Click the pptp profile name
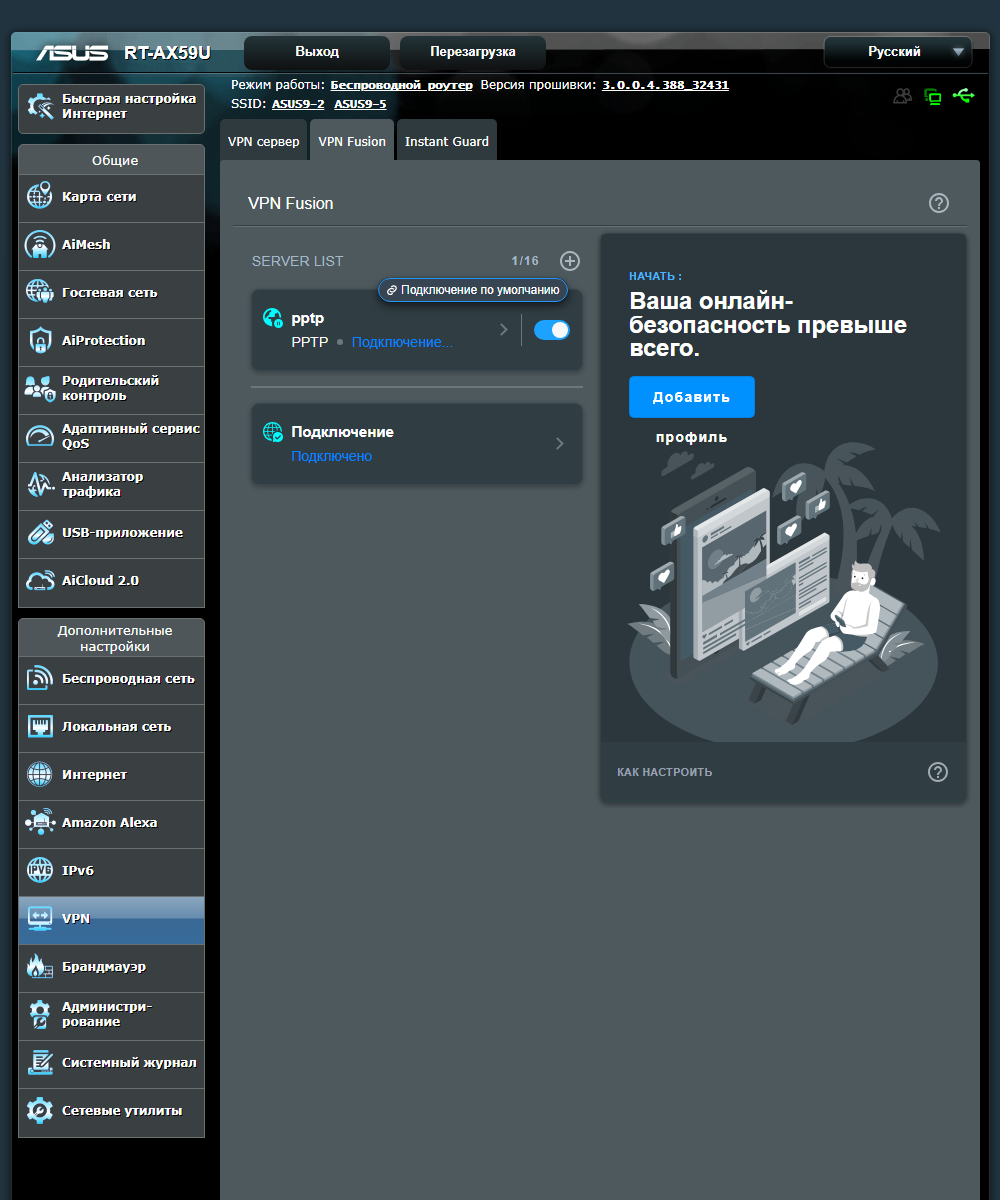 click(307, 318)
